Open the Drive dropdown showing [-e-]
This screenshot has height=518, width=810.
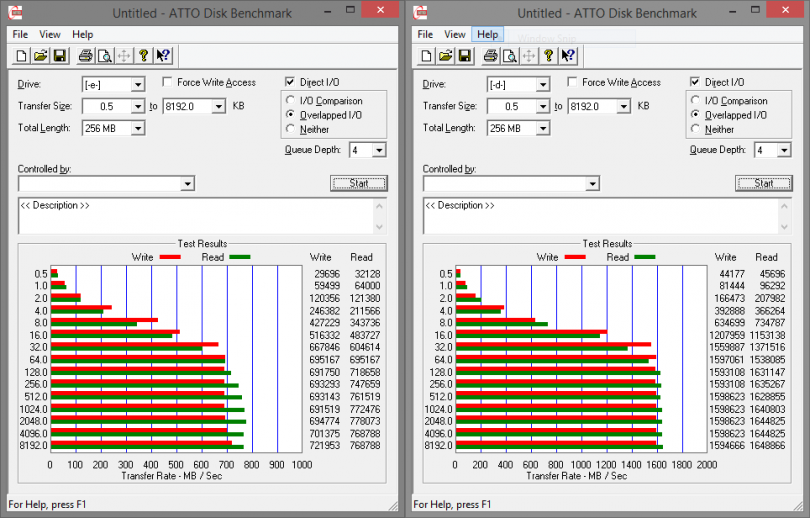click(138, 85)
